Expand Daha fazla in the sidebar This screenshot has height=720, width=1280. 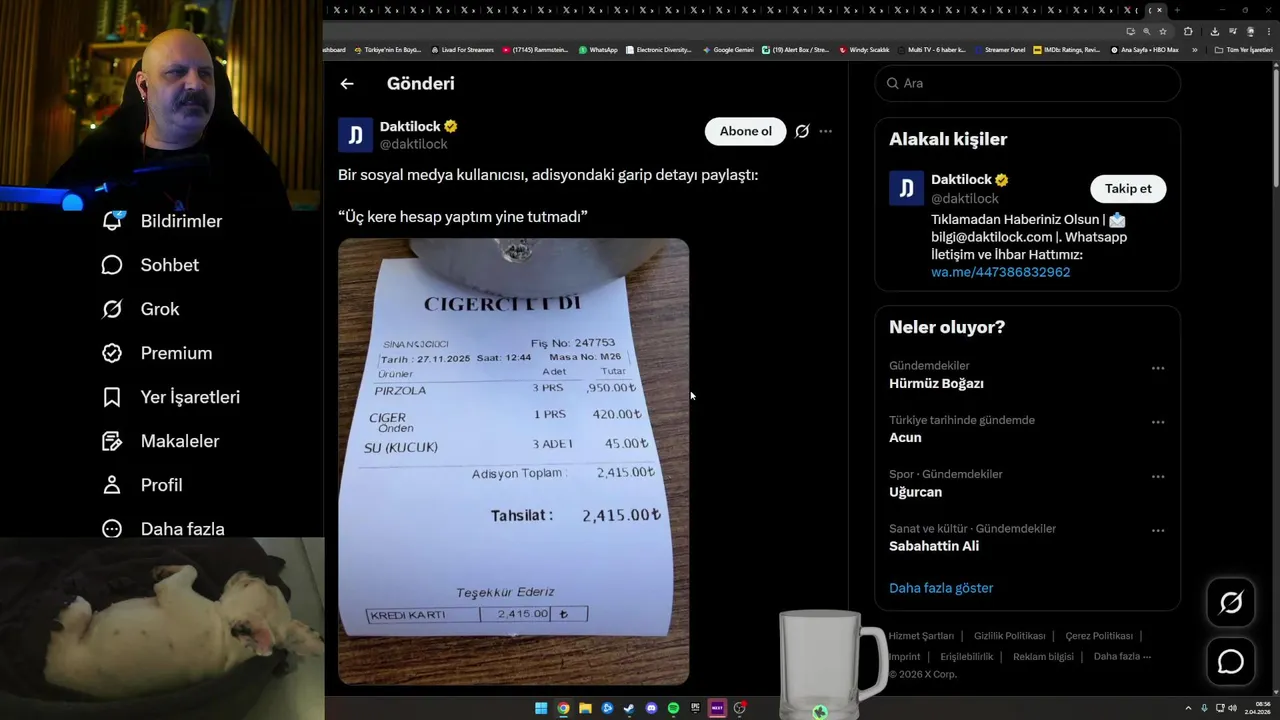[x=163, y=529]
